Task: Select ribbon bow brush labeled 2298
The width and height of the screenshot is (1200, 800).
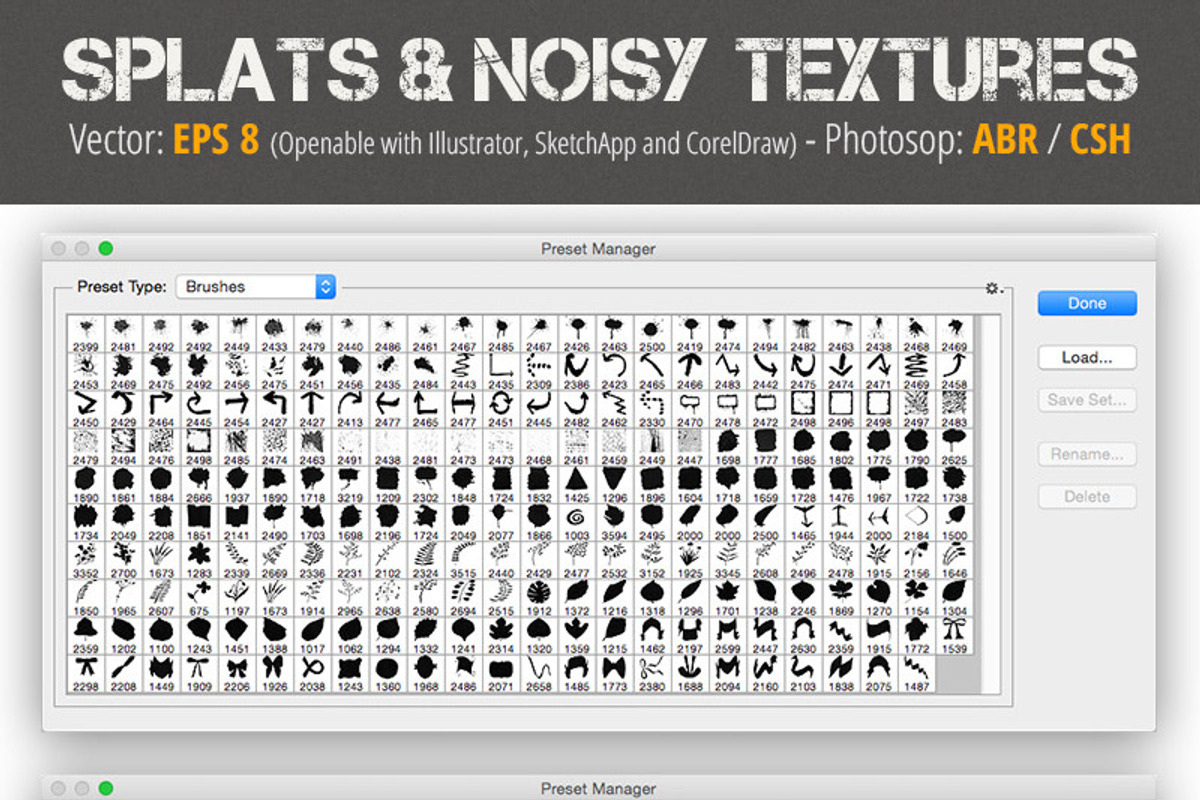Action: pyautogui.click(x=85, y=673)
